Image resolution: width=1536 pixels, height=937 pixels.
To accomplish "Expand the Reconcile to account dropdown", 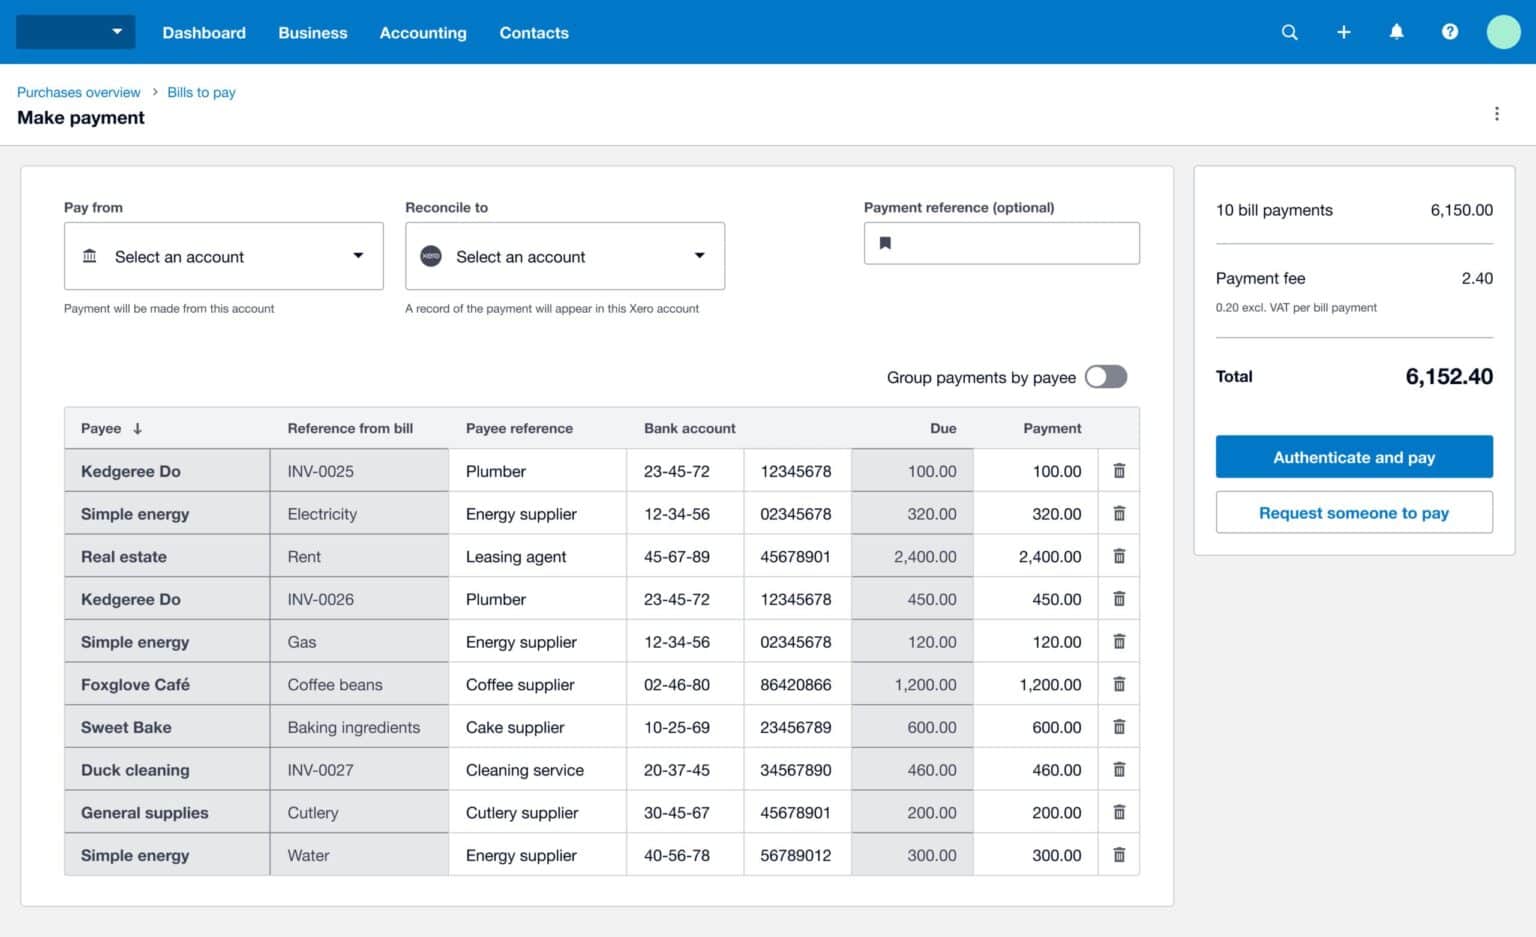I will 564,256.
